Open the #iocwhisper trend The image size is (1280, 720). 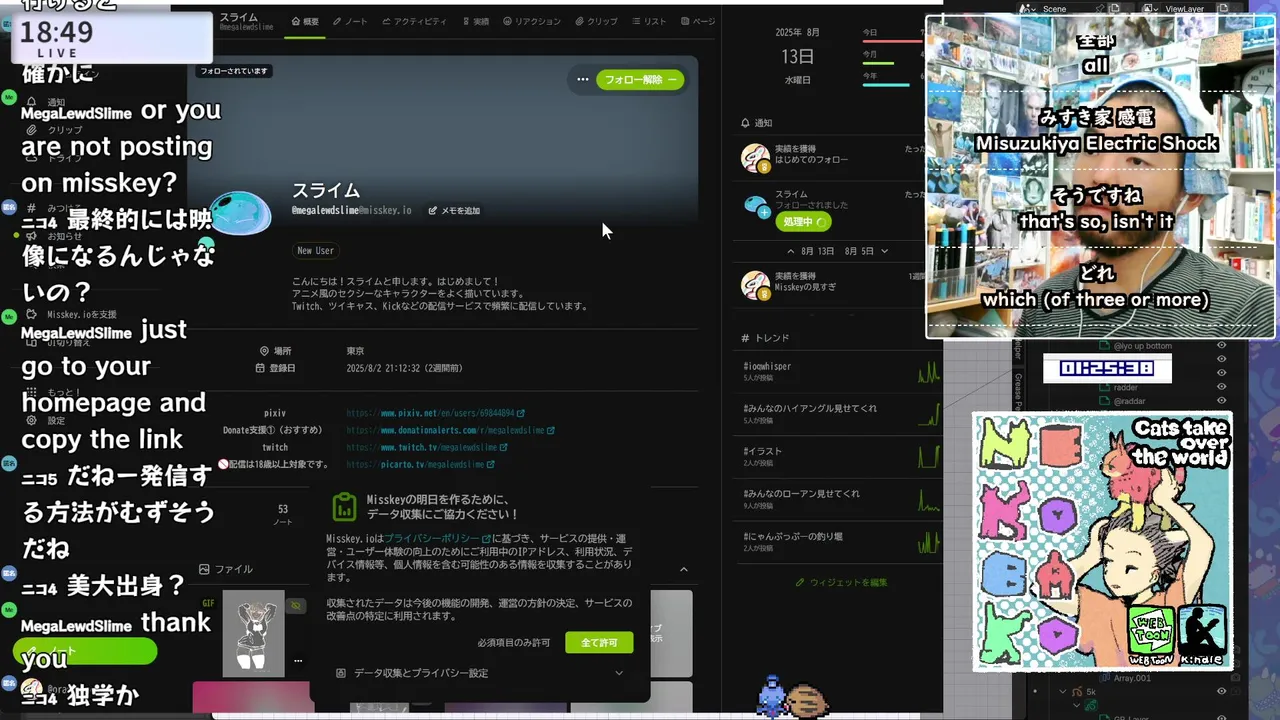[x=767, y=366]
